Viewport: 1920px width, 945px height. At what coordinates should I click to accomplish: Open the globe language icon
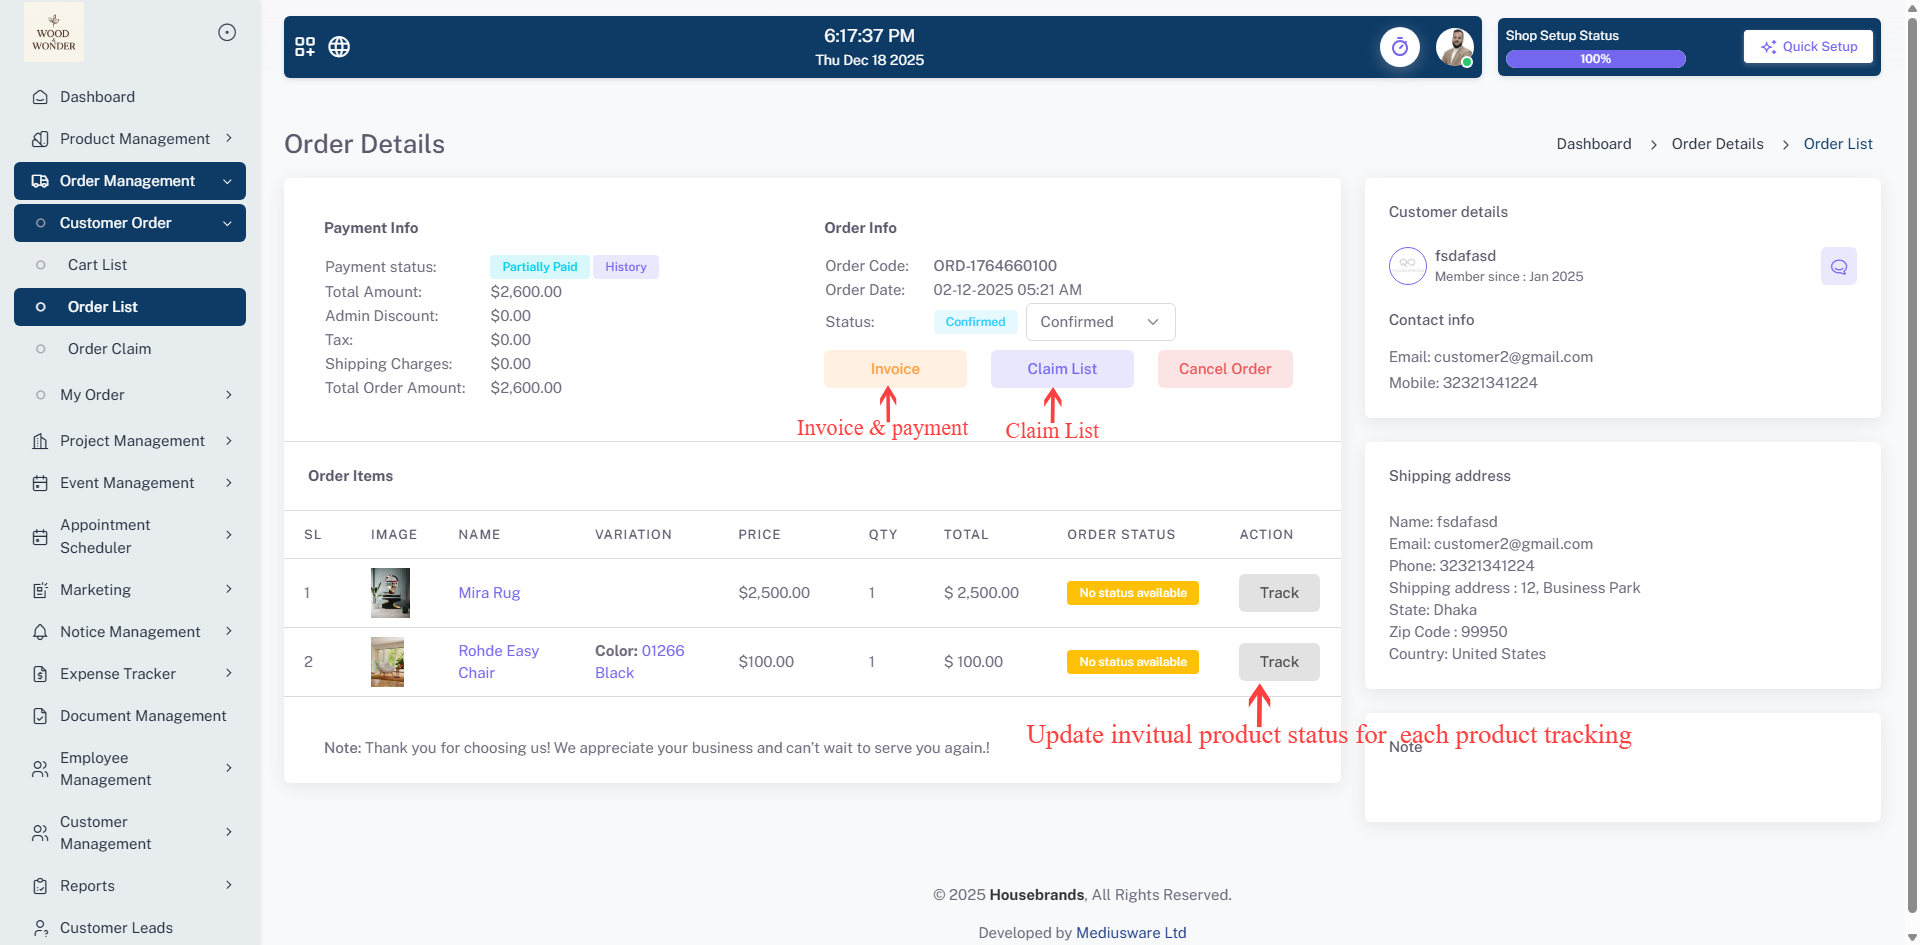[x=339, y=47]
